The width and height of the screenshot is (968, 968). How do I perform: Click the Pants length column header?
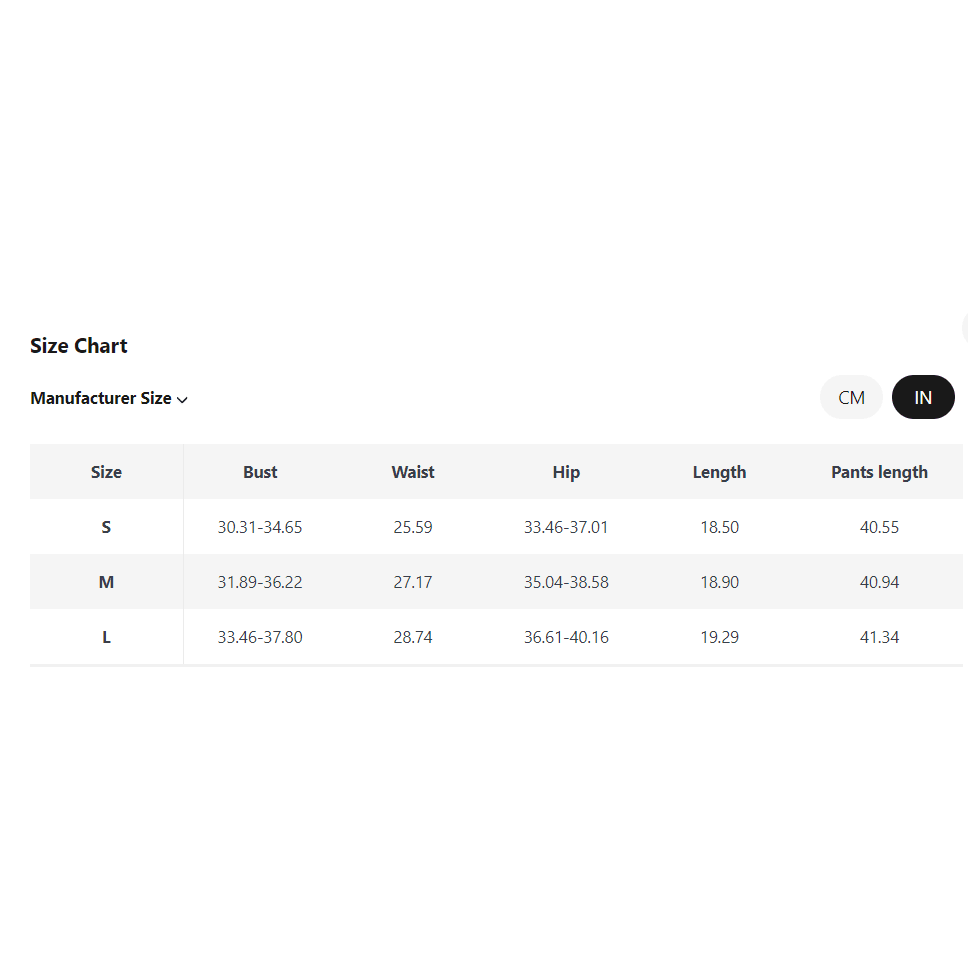pyautogui.click(x=879, y=472)
